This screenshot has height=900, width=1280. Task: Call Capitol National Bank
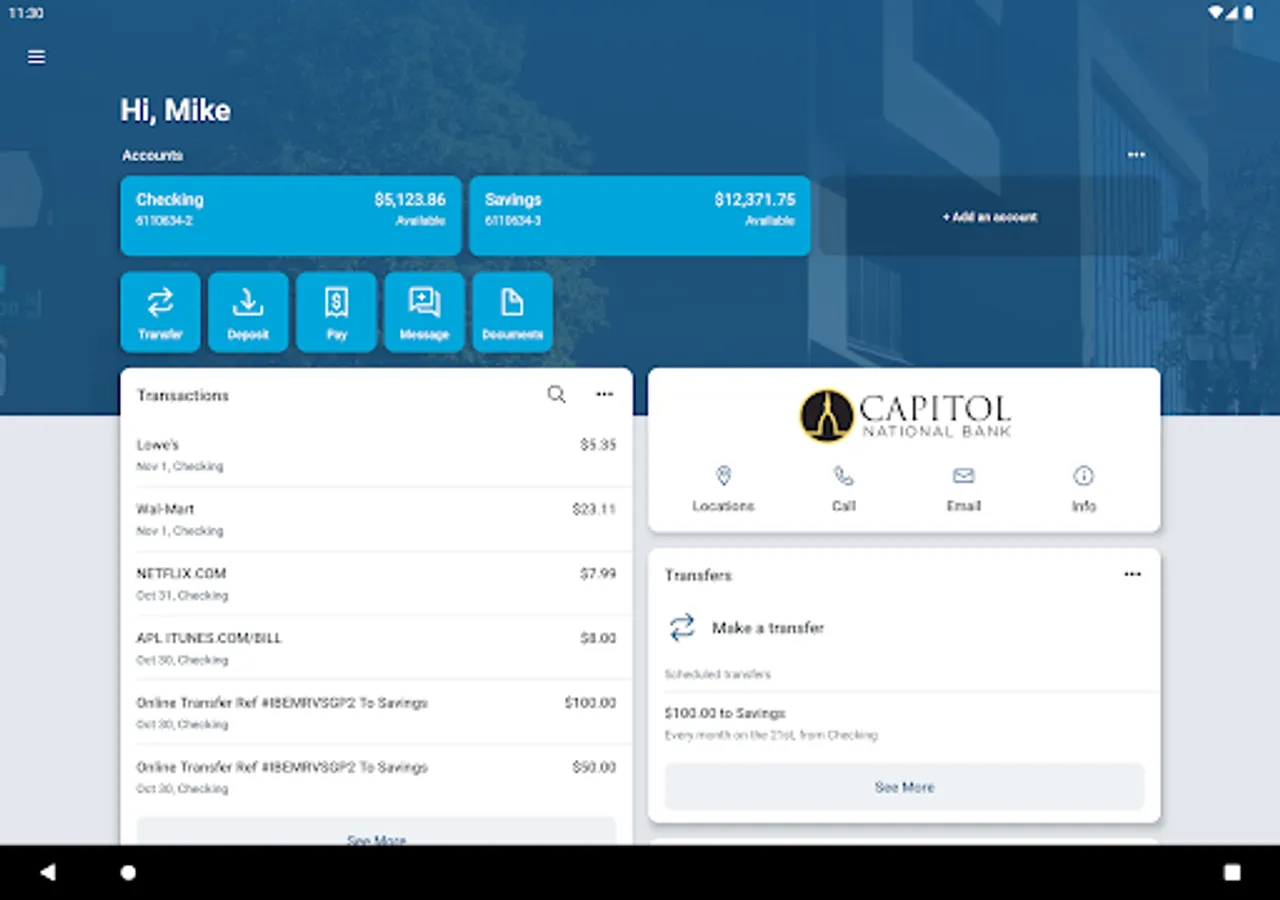point(844,489)
